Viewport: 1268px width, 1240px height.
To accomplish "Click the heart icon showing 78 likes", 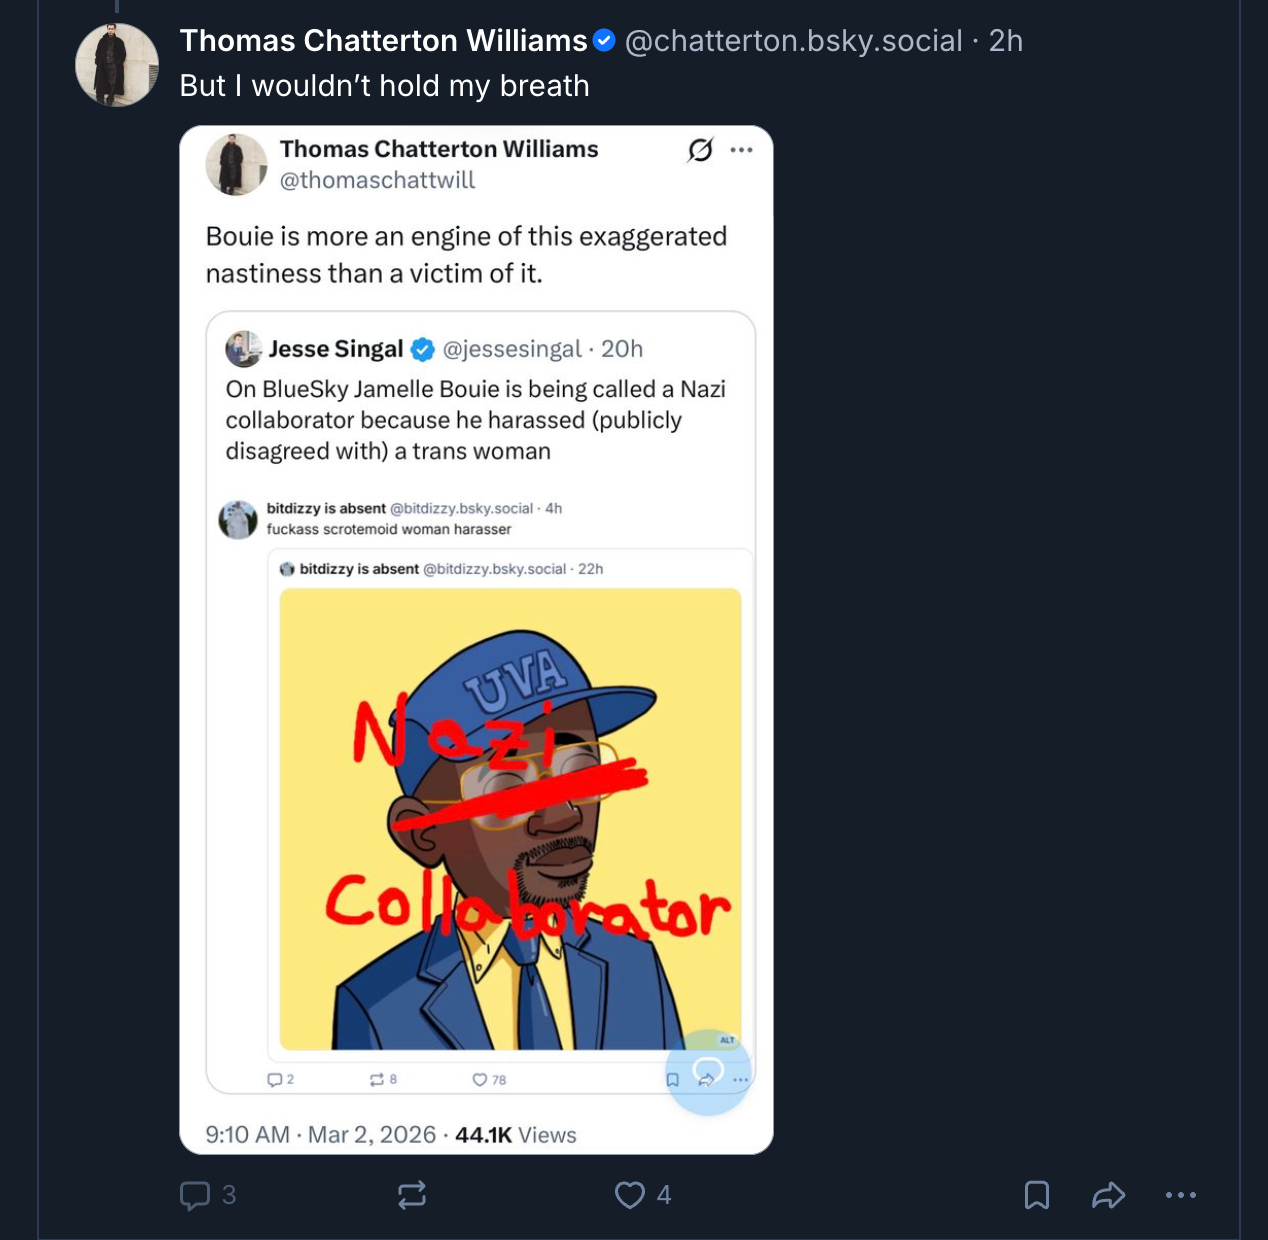I will (x=480, y=1080).
